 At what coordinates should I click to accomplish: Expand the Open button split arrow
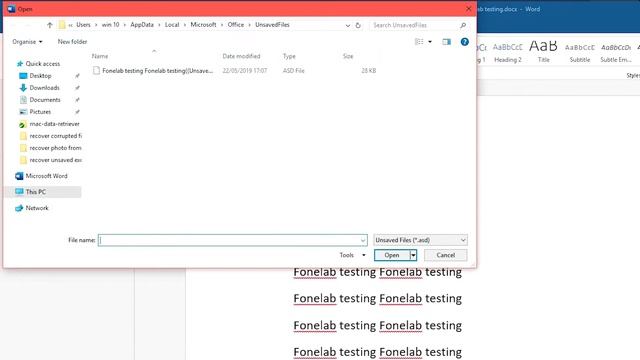(x=413, y=255)
